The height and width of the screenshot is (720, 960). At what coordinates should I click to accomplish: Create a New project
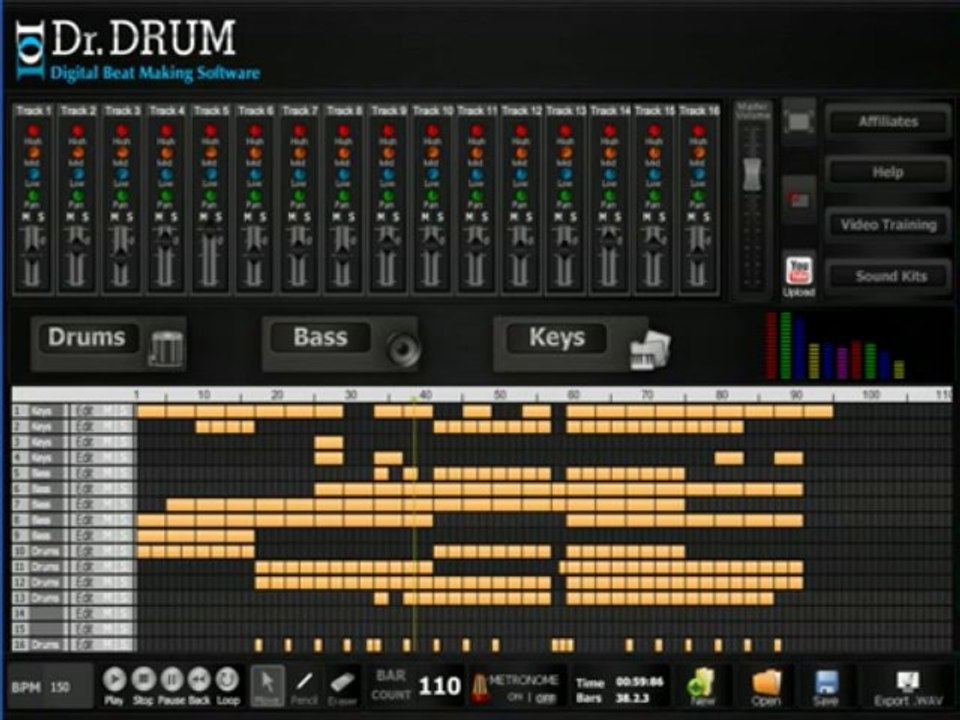(702, 686)
